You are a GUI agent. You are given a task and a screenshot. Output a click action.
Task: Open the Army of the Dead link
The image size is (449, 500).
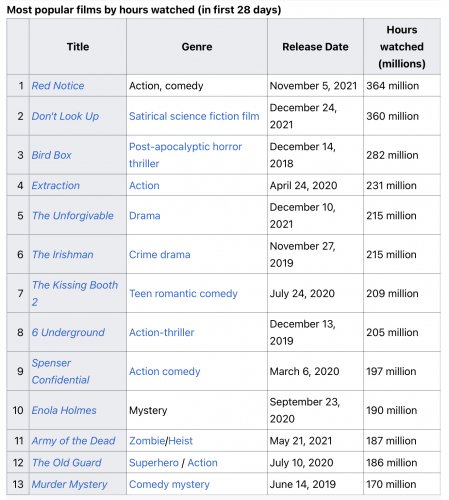73,441
